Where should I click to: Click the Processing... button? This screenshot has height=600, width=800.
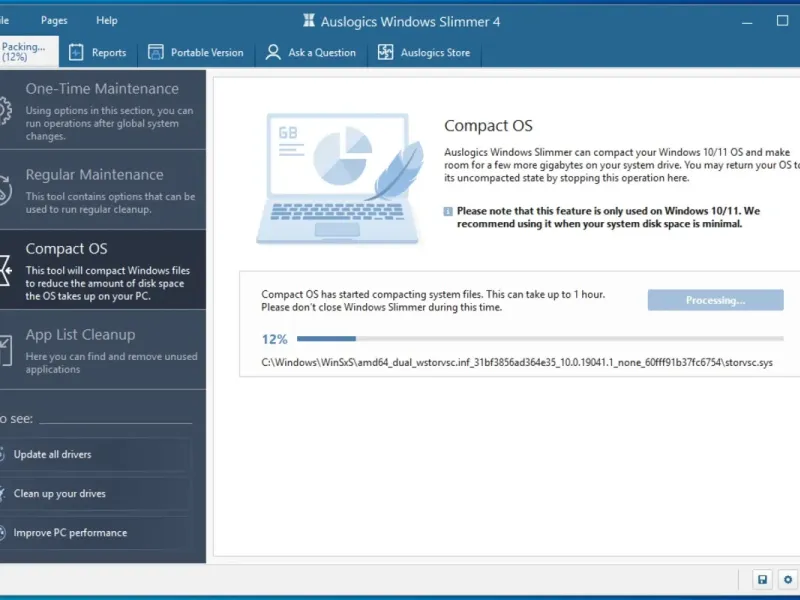click(715, 300)
